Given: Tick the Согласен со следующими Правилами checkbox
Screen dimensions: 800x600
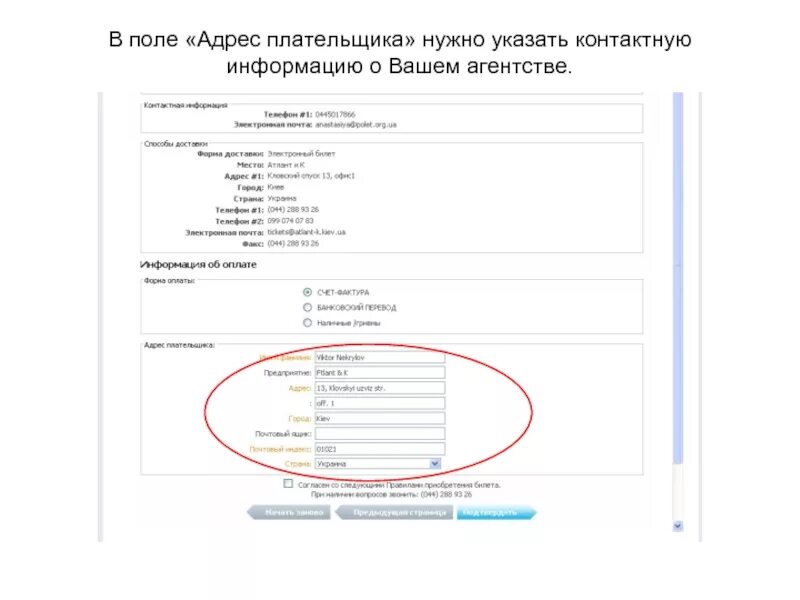Looking at the screenshot, I should tap(288, 484).
